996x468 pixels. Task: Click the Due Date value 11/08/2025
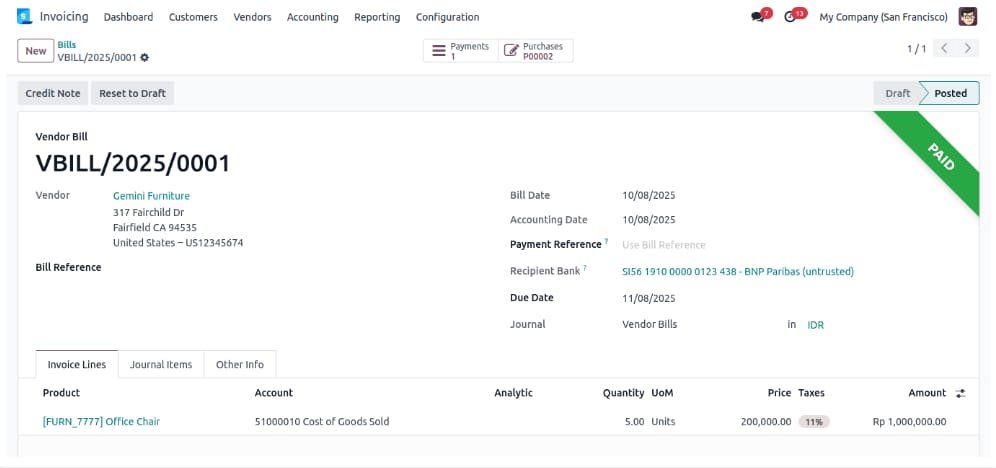tap(649, 298)
